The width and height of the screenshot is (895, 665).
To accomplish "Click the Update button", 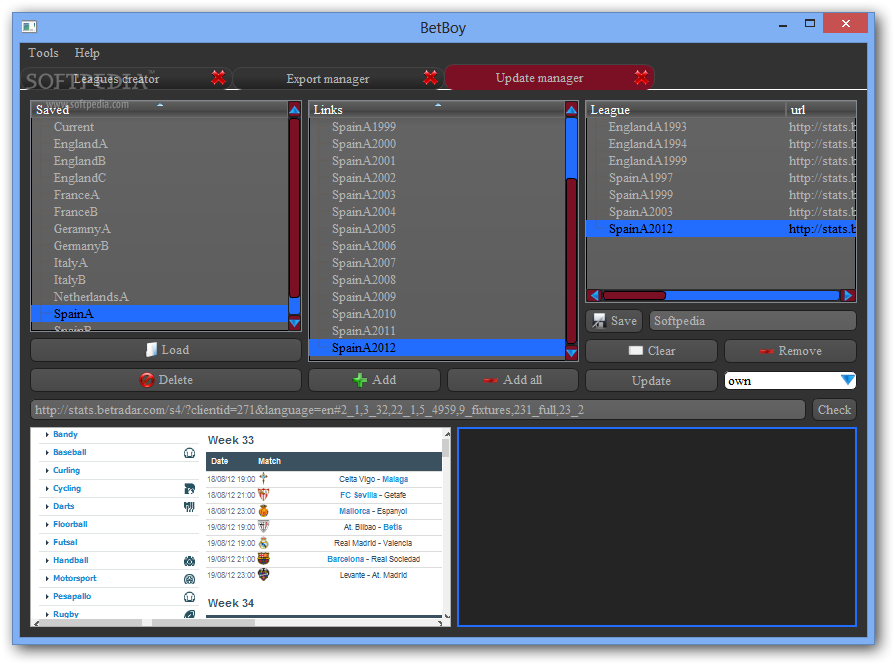I will [651, 381].
